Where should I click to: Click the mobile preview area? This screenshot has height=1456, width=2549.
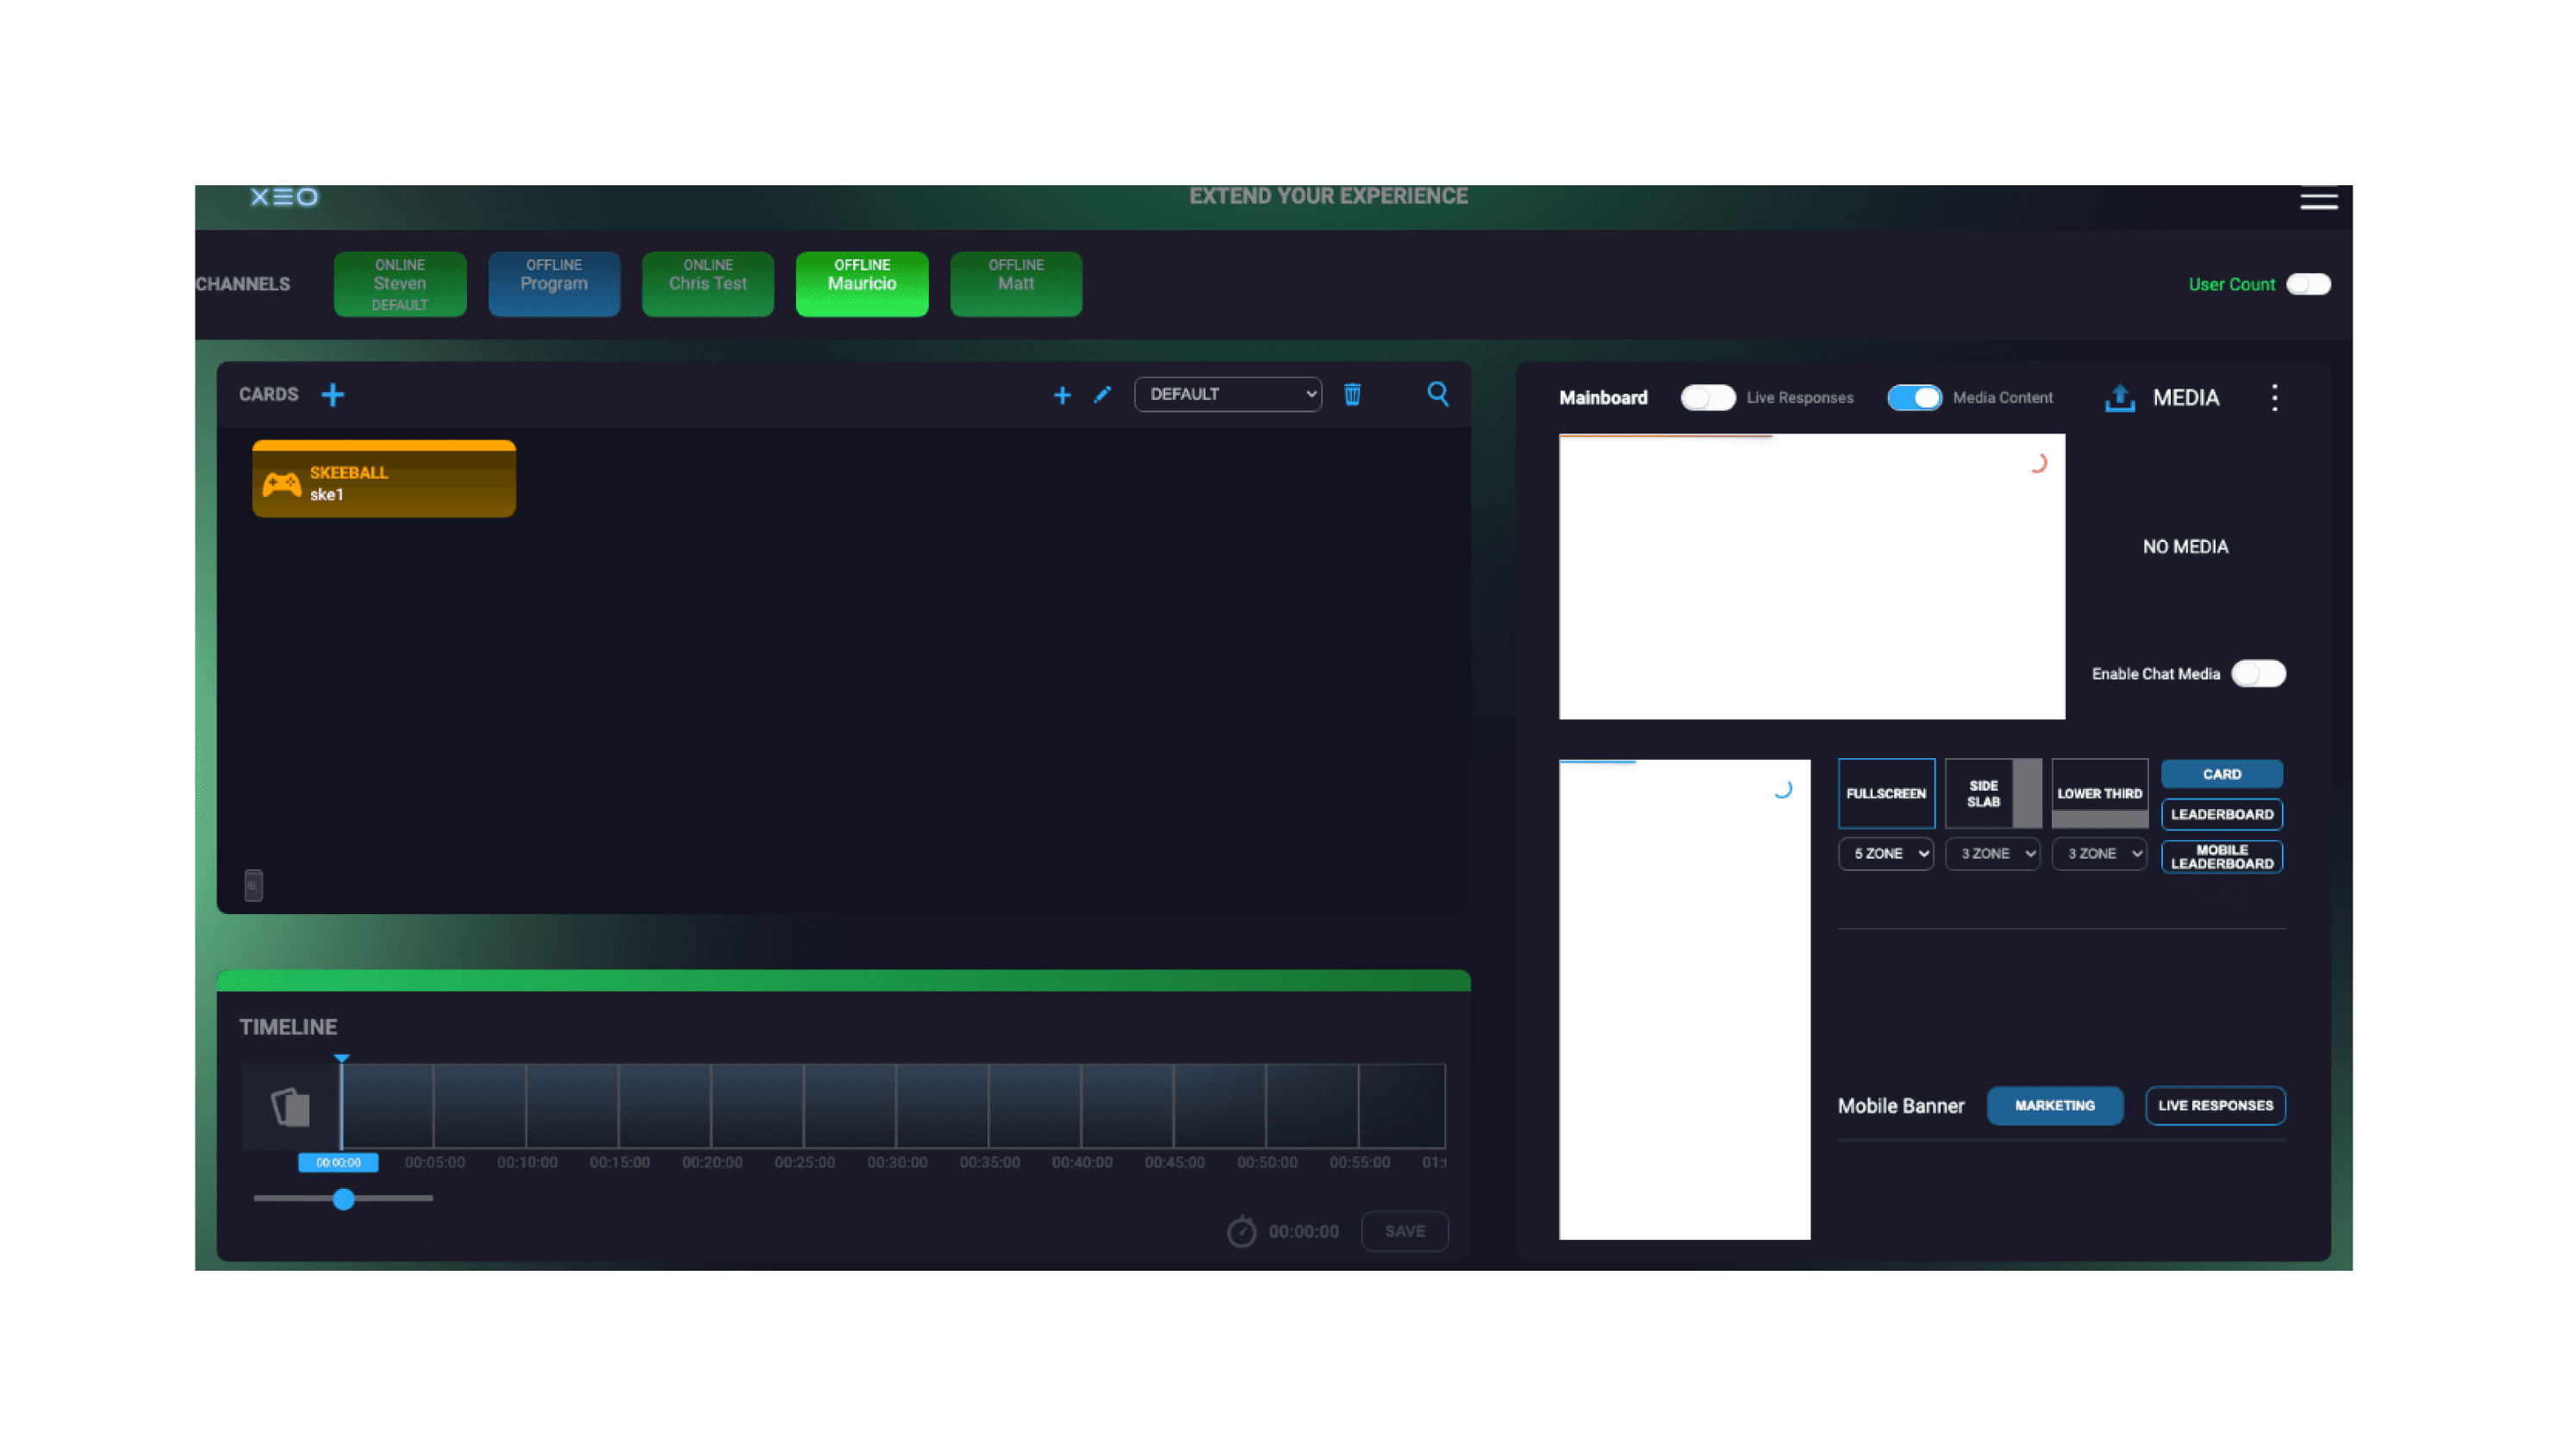(1684, 999)
